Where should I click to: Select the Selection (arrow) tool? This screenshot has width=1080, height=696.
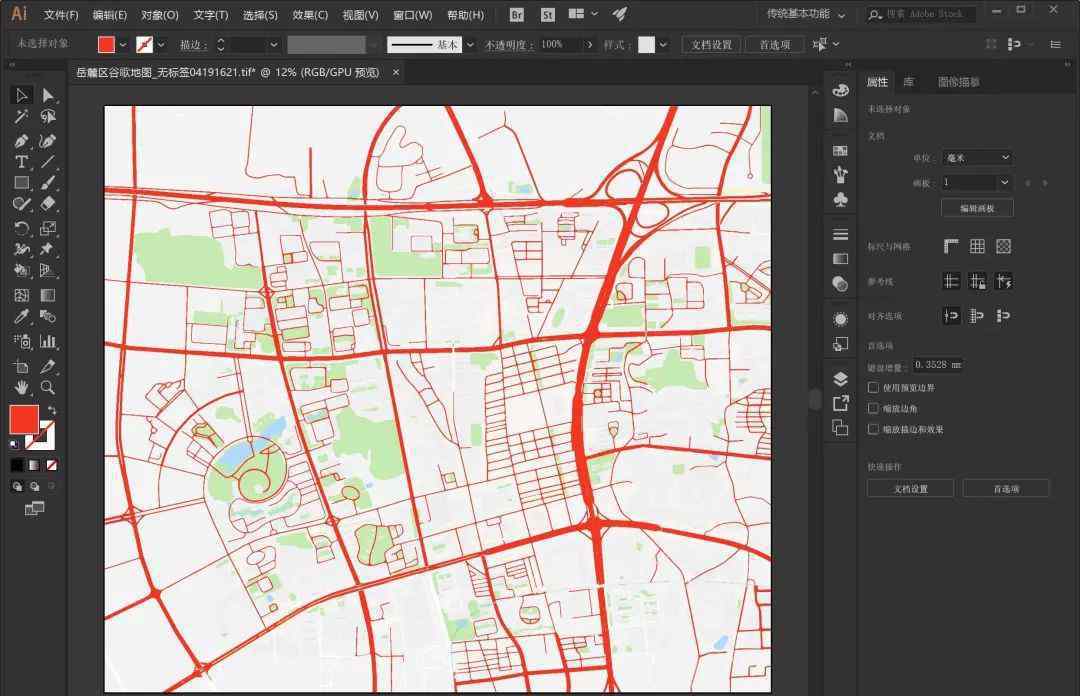(x=21, y=95)
